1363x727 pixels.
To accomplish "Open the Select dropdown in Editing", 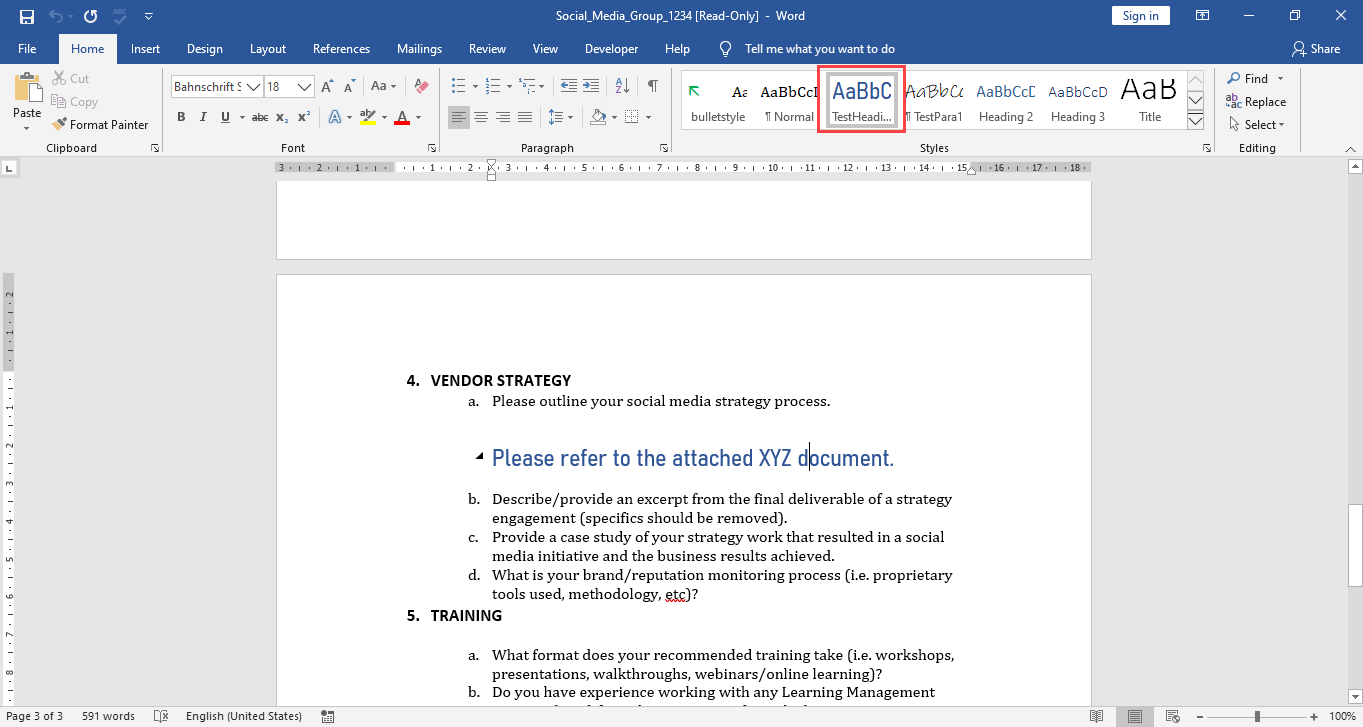I will pyautogui.click(x=1256, y=125).
